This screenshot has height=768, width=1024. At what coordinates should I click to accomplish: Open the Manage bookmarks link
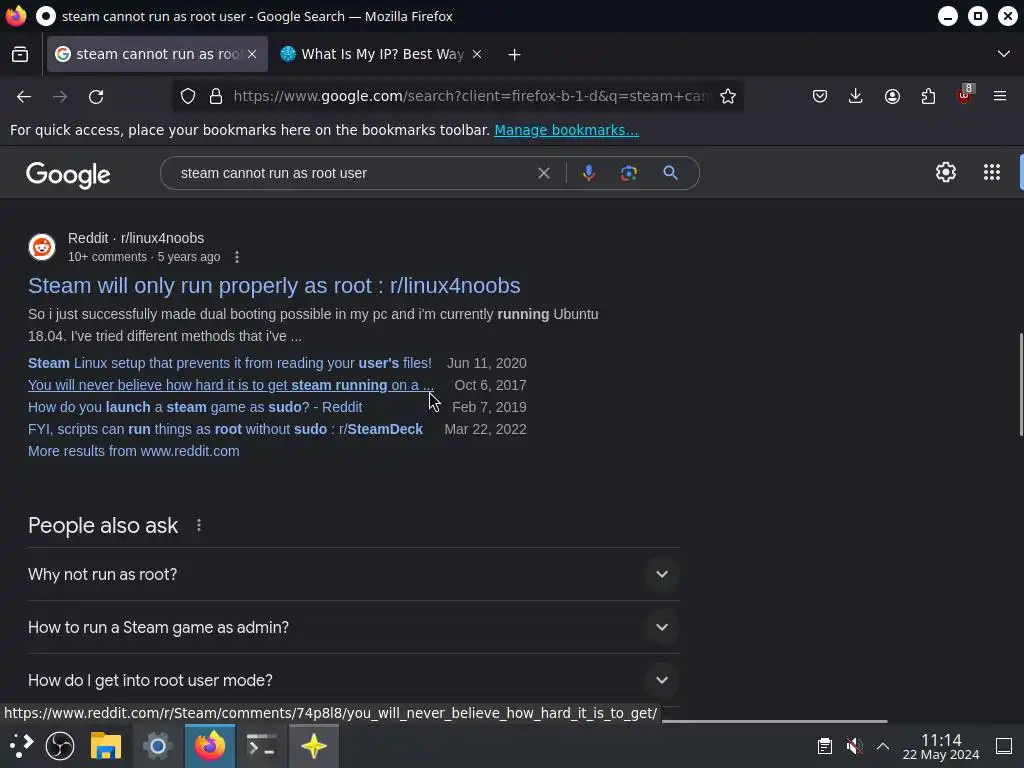[x=566, y=130]
